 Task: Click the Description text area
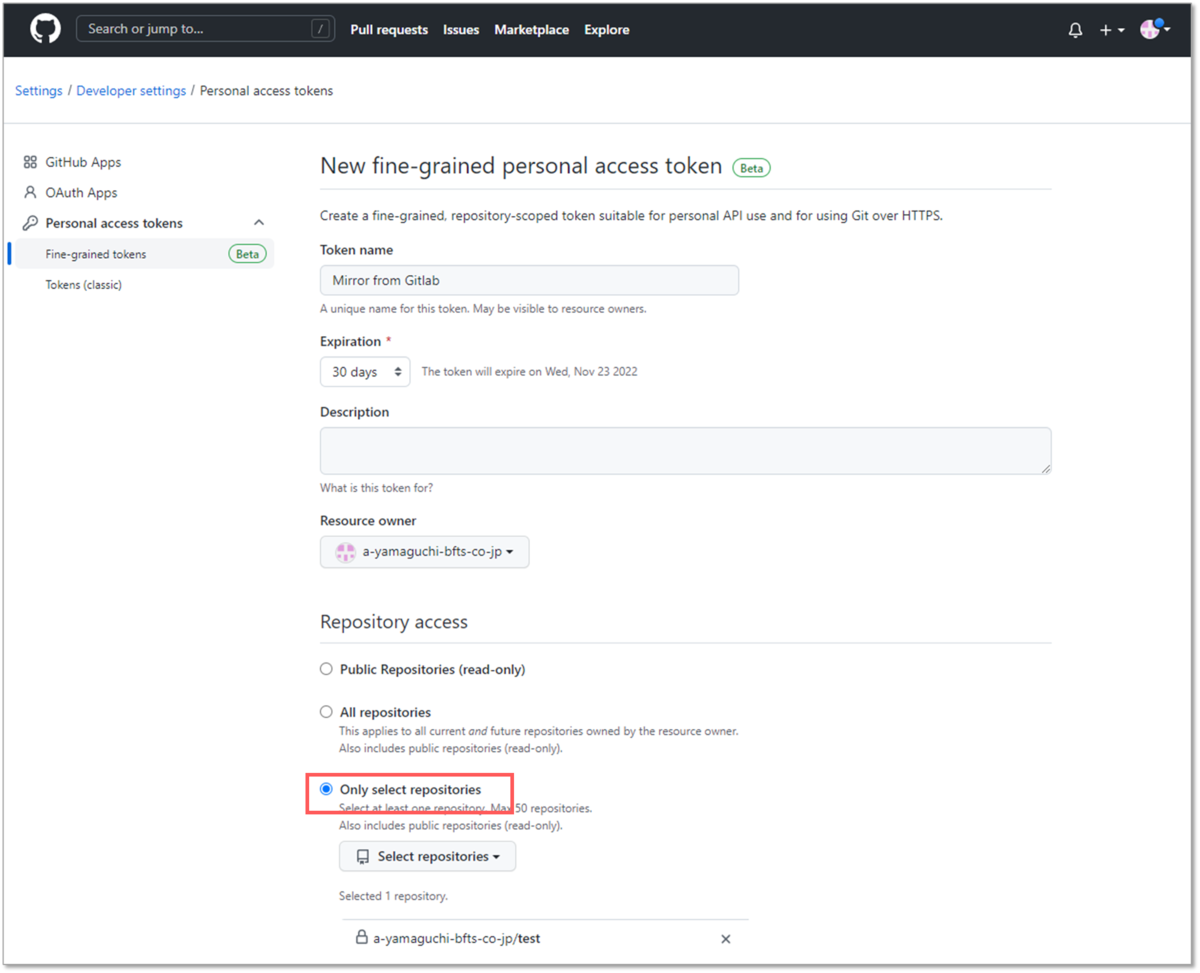[685, 451]
